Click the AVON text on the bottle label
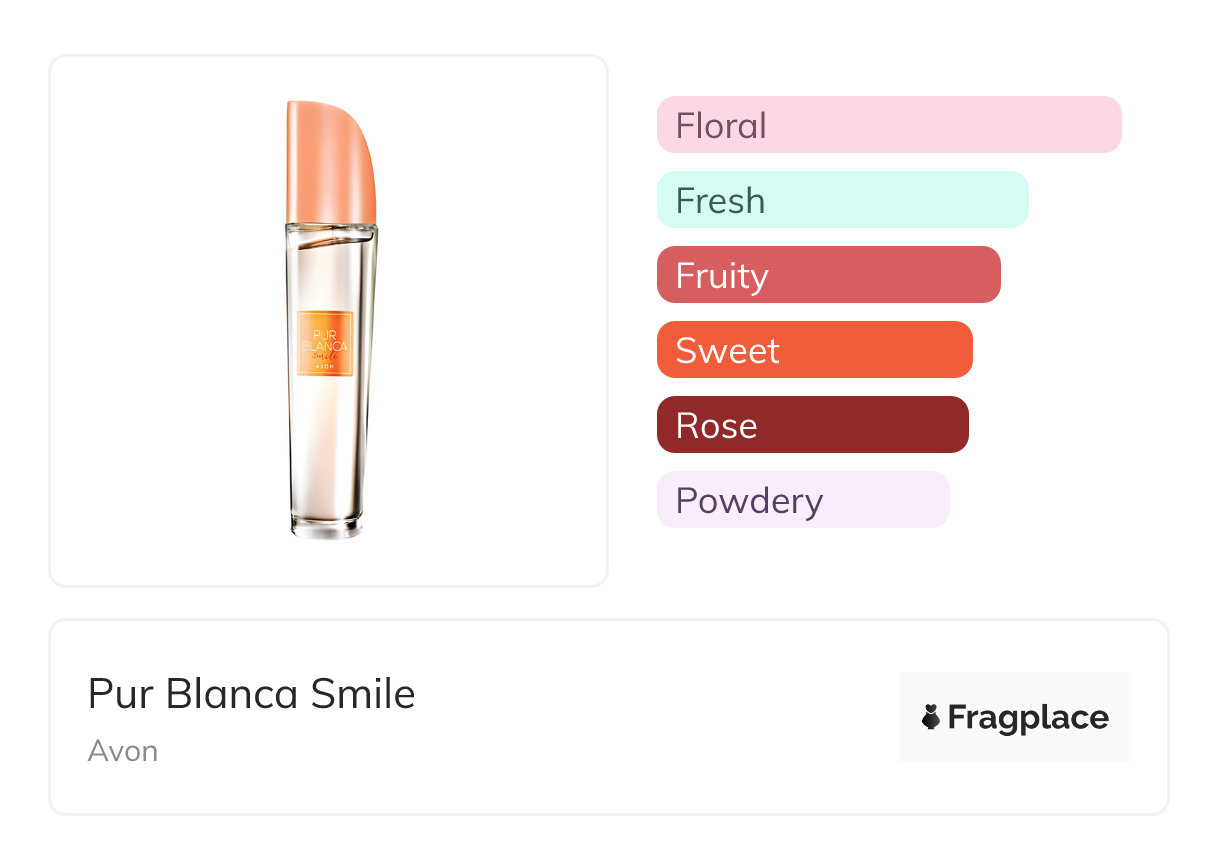Image resolution: width=1218 pixels, height=864 pixels. (325, 367)
